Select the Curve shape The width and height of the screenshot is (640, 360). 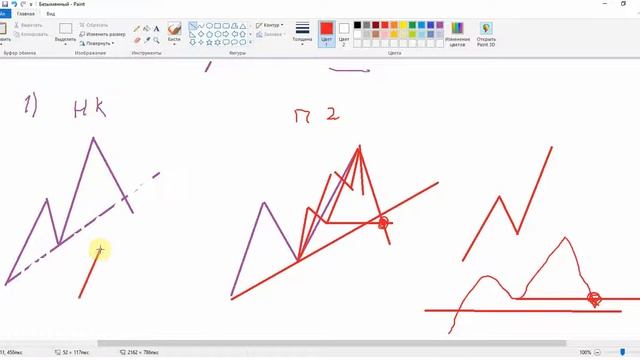pyautogui.click(x=201, y=26)
